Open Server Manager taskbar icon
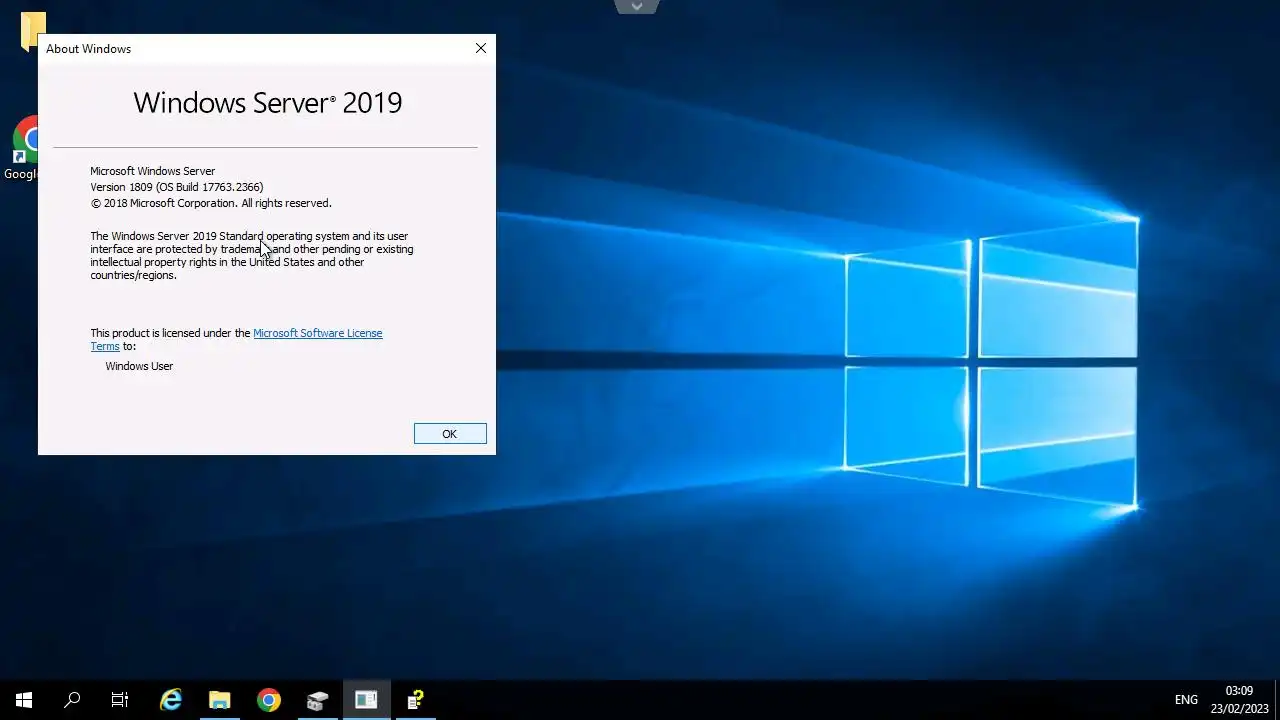The height and width of the screenshot is (720, 1280). pyautogui.click(x=317, y=700)
